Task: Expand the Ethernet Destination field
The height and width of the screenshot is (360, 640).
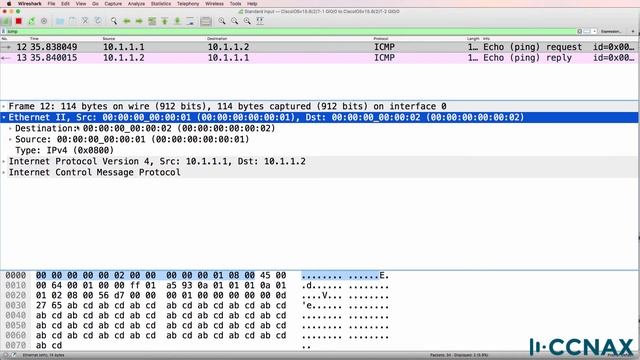Action: (x=10, y=129)
